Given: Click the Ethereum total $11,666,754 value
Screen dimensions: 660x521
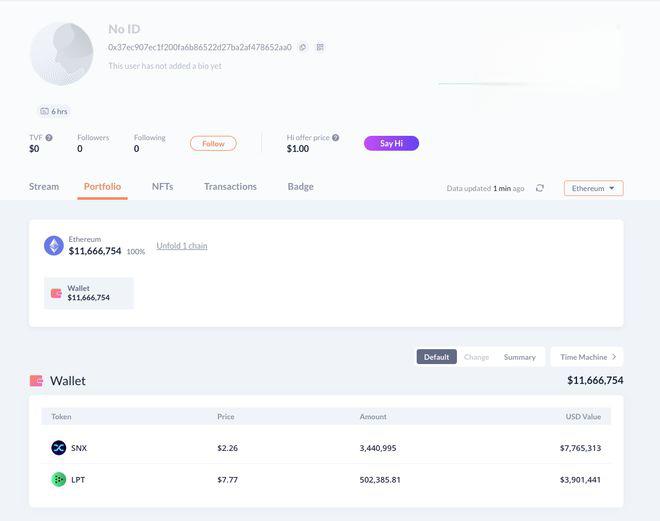Looking at the screenshot, I should [95, 251].
